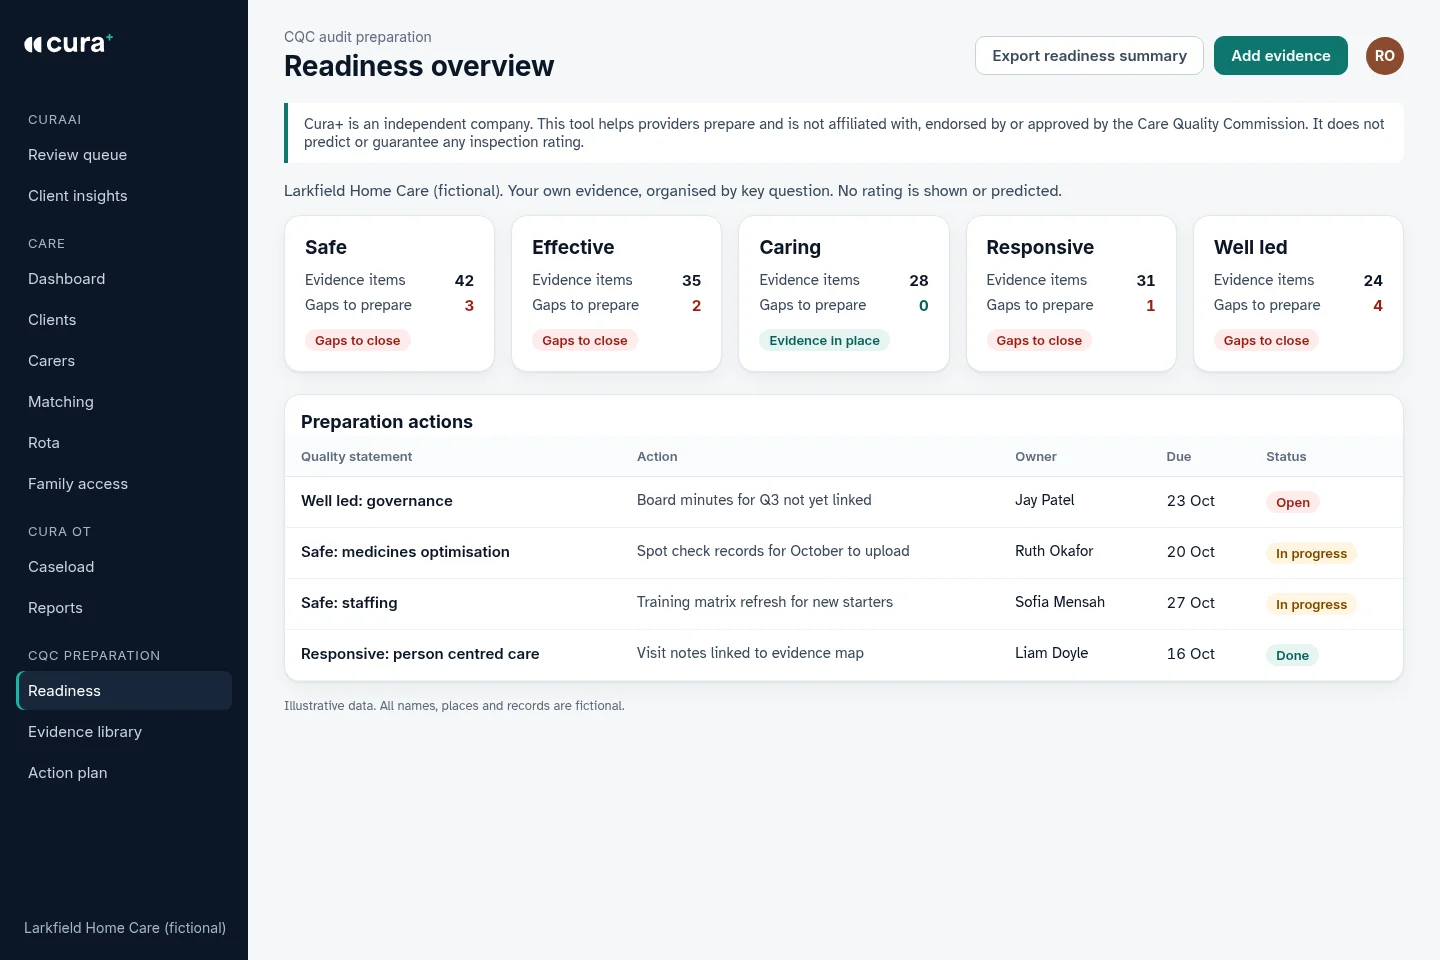Go to Client insights

tap(124, 196)
